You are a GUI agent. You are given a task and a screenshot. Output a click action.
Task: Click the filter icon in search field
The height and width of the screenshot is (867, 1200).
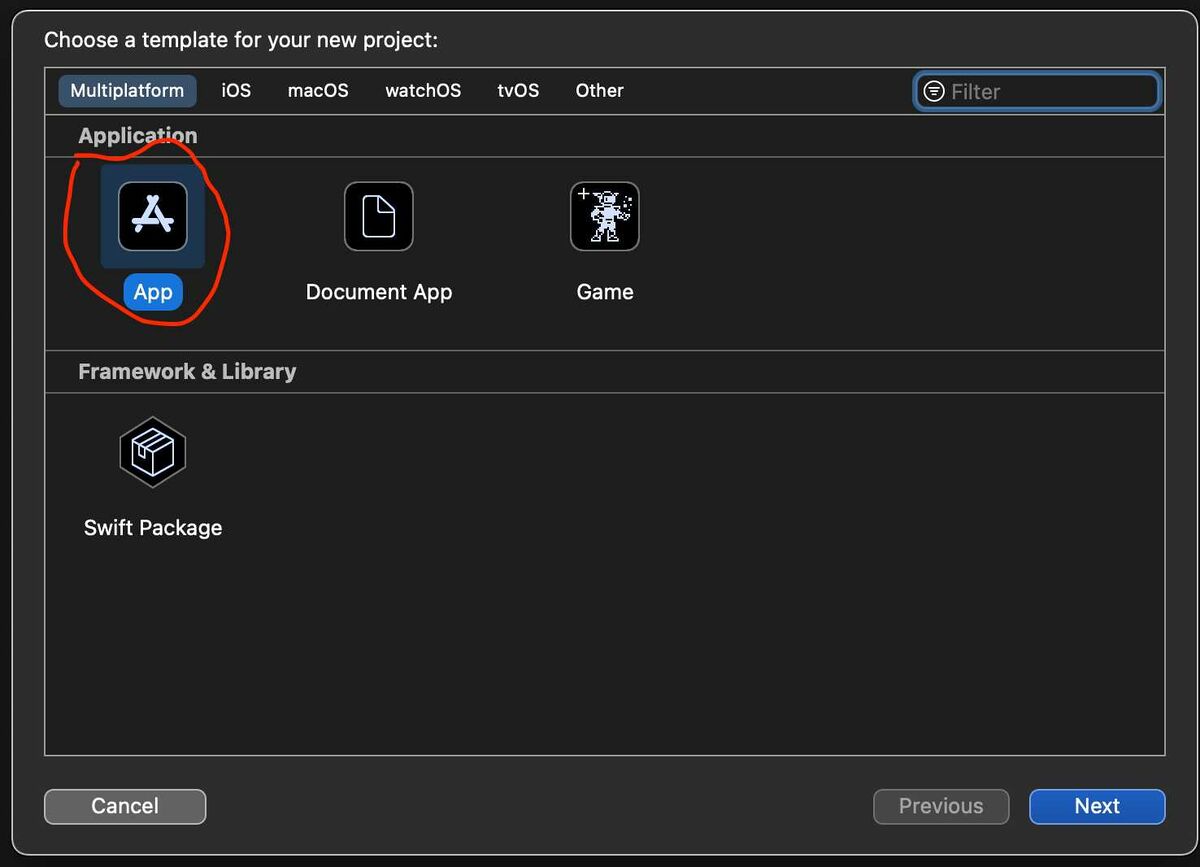coord(934,91)
